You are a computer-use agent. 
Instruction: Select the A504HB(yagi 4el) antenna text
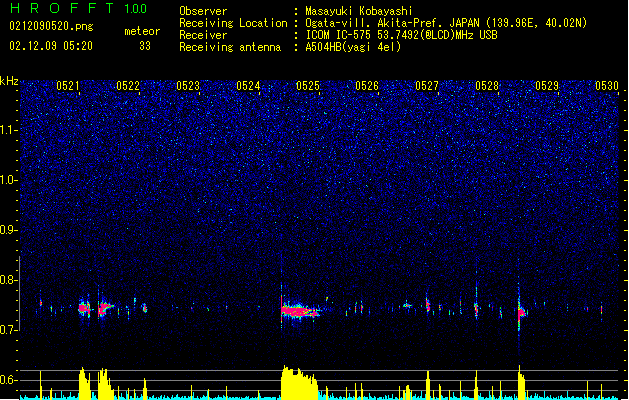[353, 47]
